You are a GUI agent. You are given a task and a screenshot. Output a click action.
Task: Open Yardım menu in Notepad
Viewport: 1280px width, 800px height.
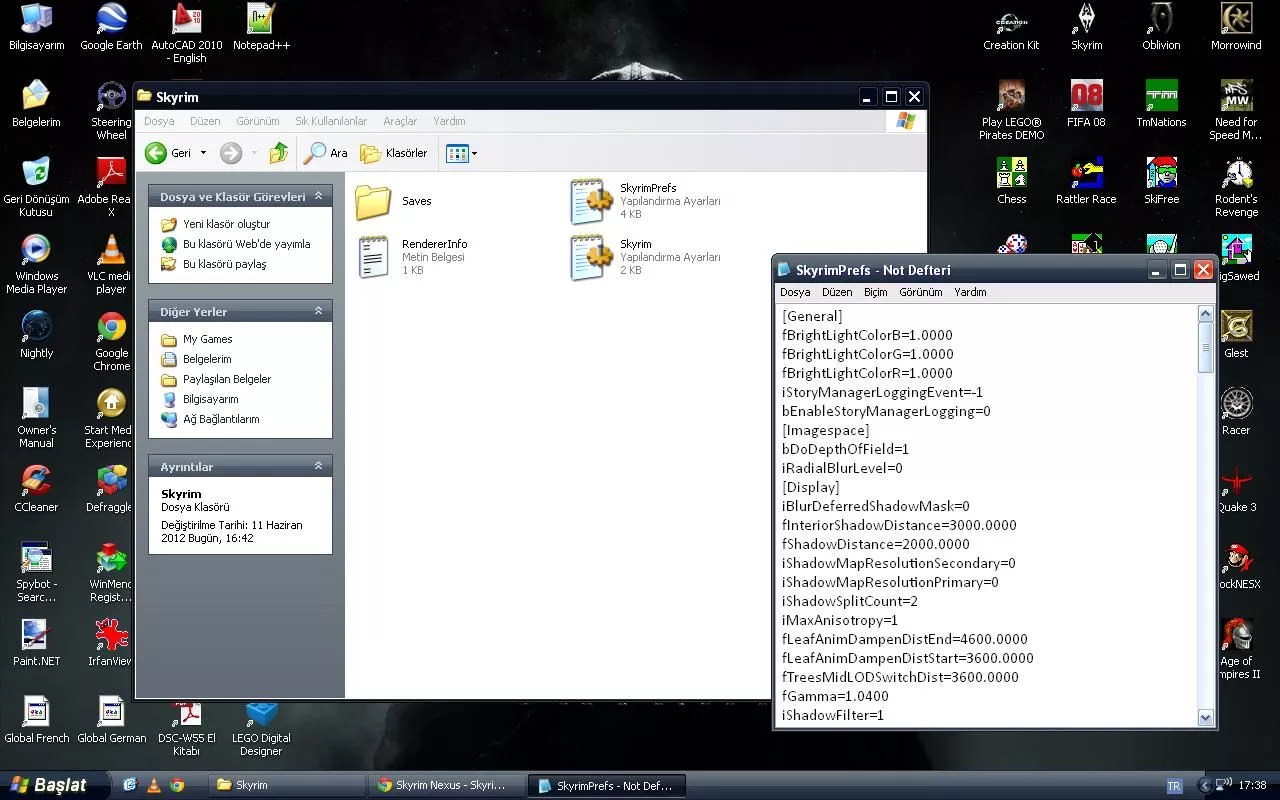point(970,292)
